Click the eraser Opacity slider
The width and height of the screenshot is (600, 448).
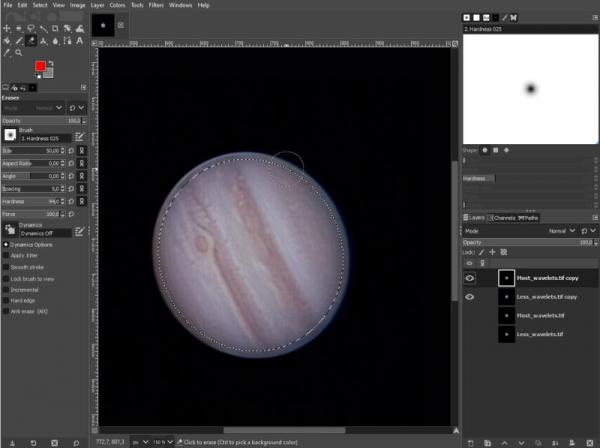click(44, 121)
